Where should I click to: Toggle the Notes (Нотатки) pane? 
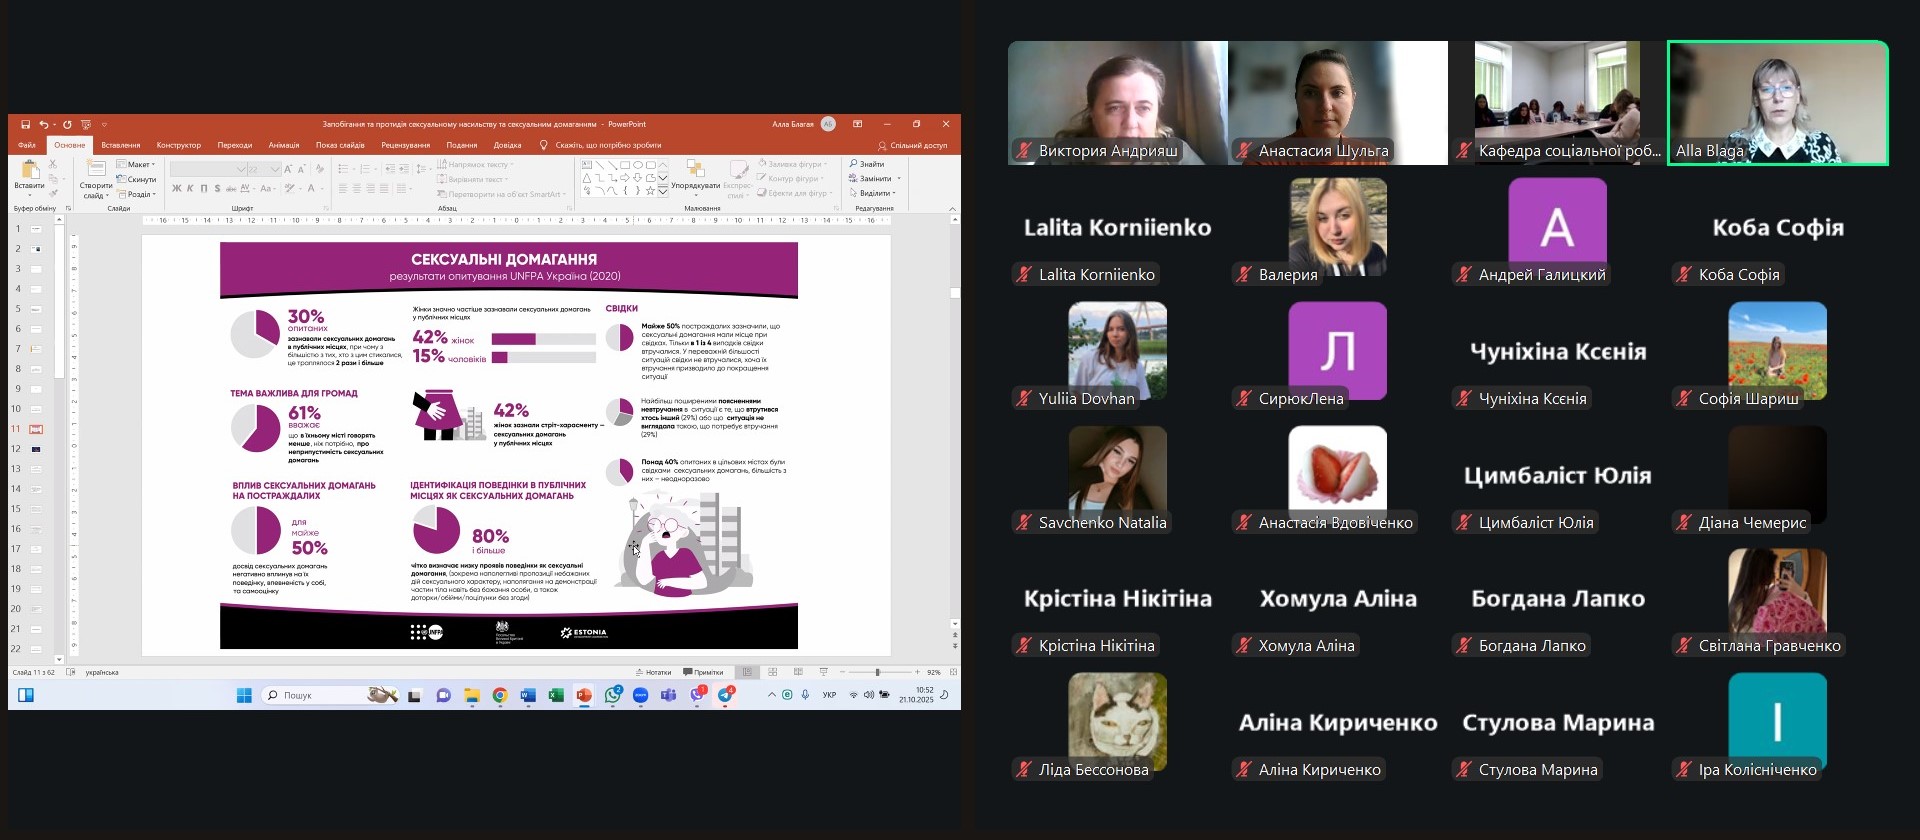[x=653, y=672]
